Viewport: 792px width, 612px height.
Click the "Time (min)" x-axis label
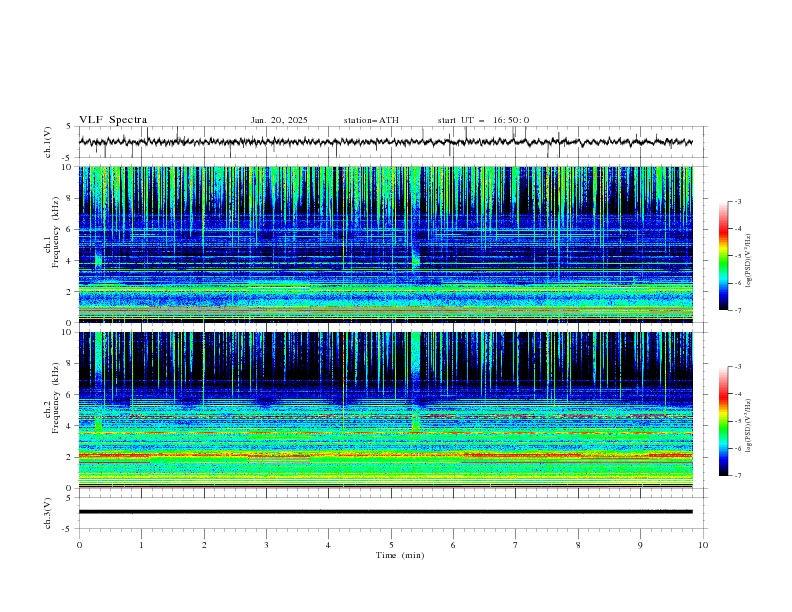pyautogui.click(x=400, y=555)
